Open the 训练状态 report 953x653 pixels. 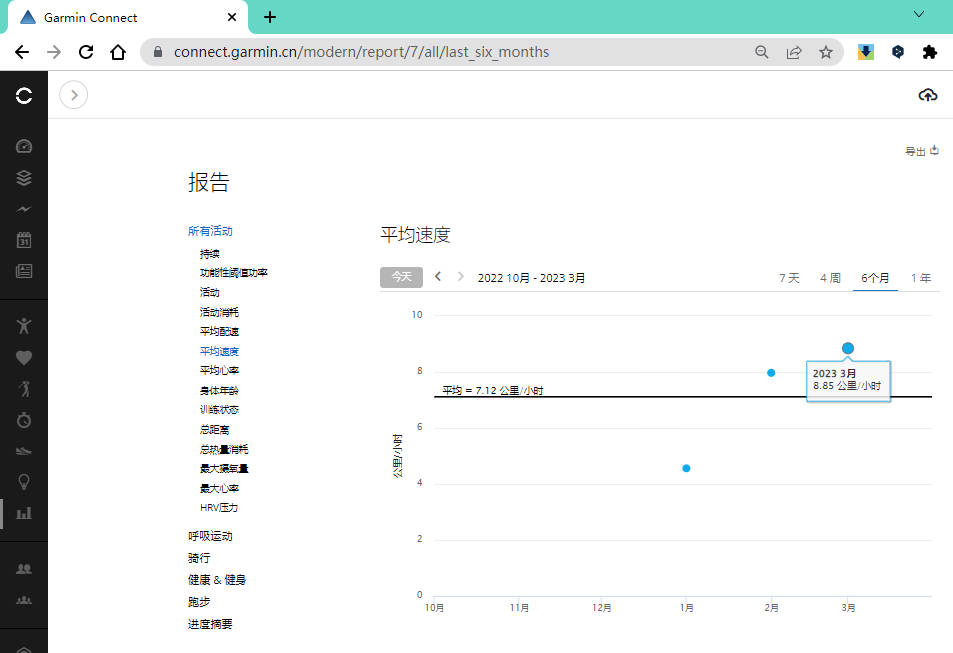(219, 410)
